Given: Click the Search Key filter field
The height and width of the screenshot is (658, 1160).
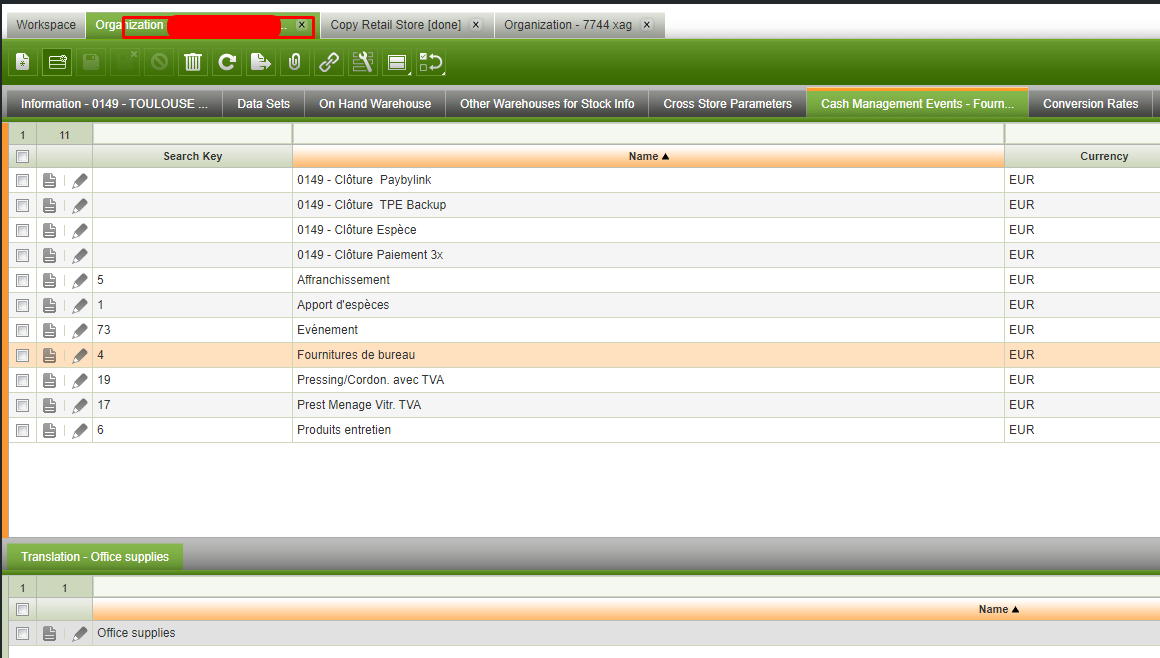Looking at the screenshot, I should point(192,135).
